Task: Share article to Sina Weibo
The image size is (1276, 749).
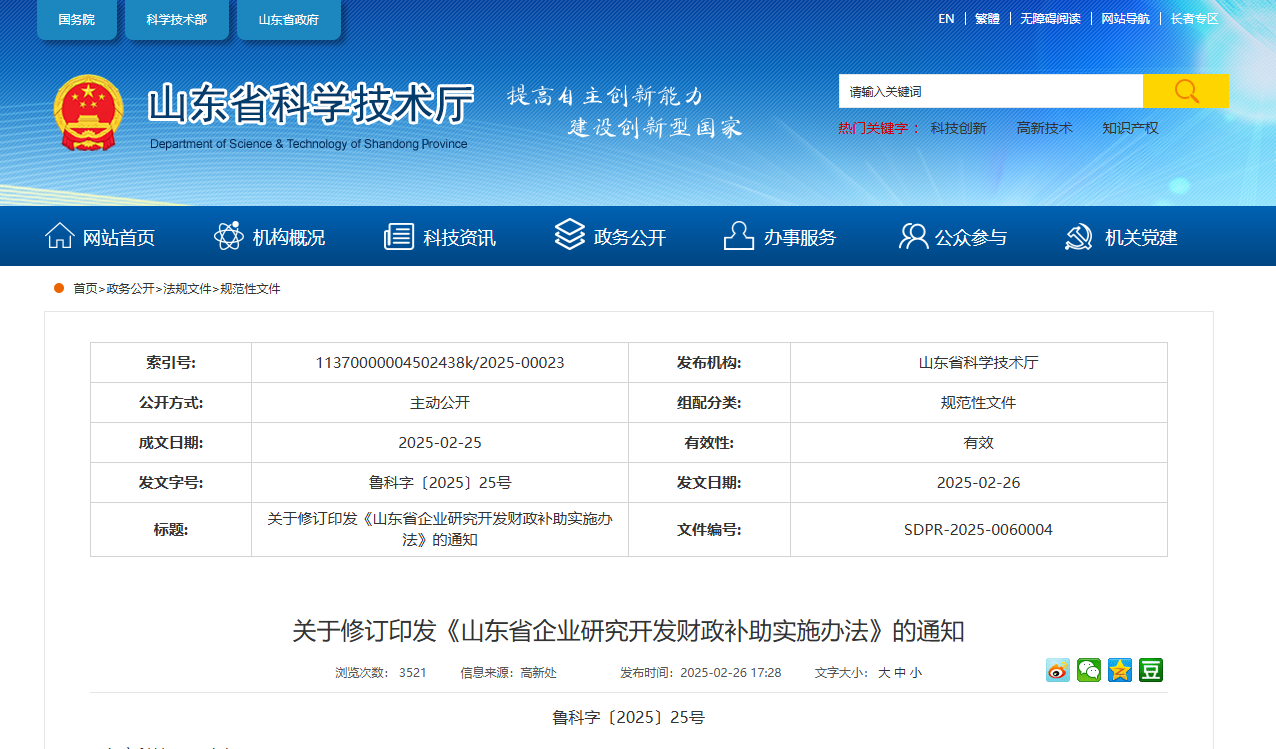Action: (x=1057, y=670)
